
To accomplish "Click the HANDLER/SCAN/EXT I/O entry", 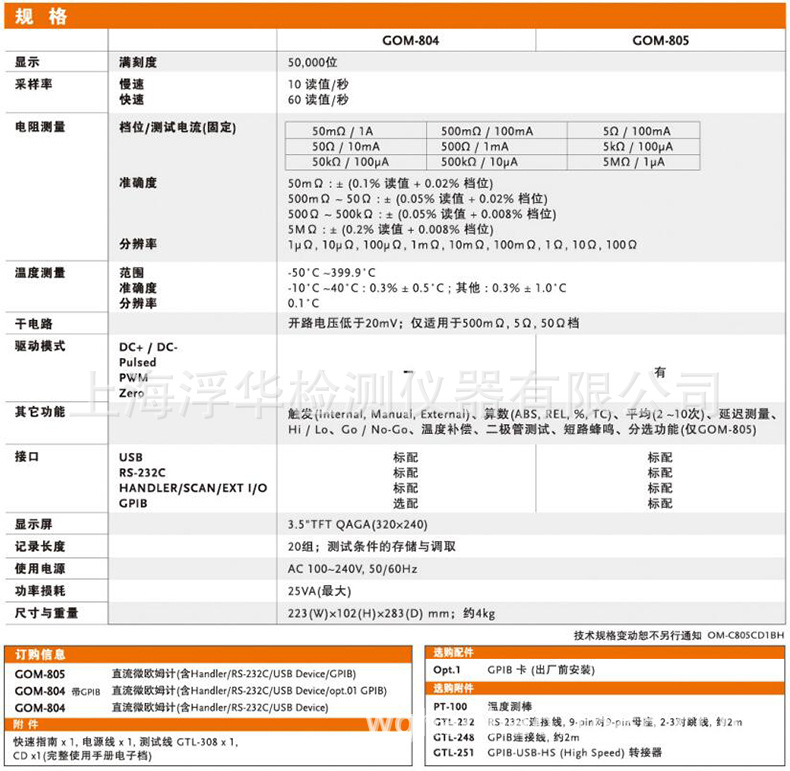I will (193, 488).
